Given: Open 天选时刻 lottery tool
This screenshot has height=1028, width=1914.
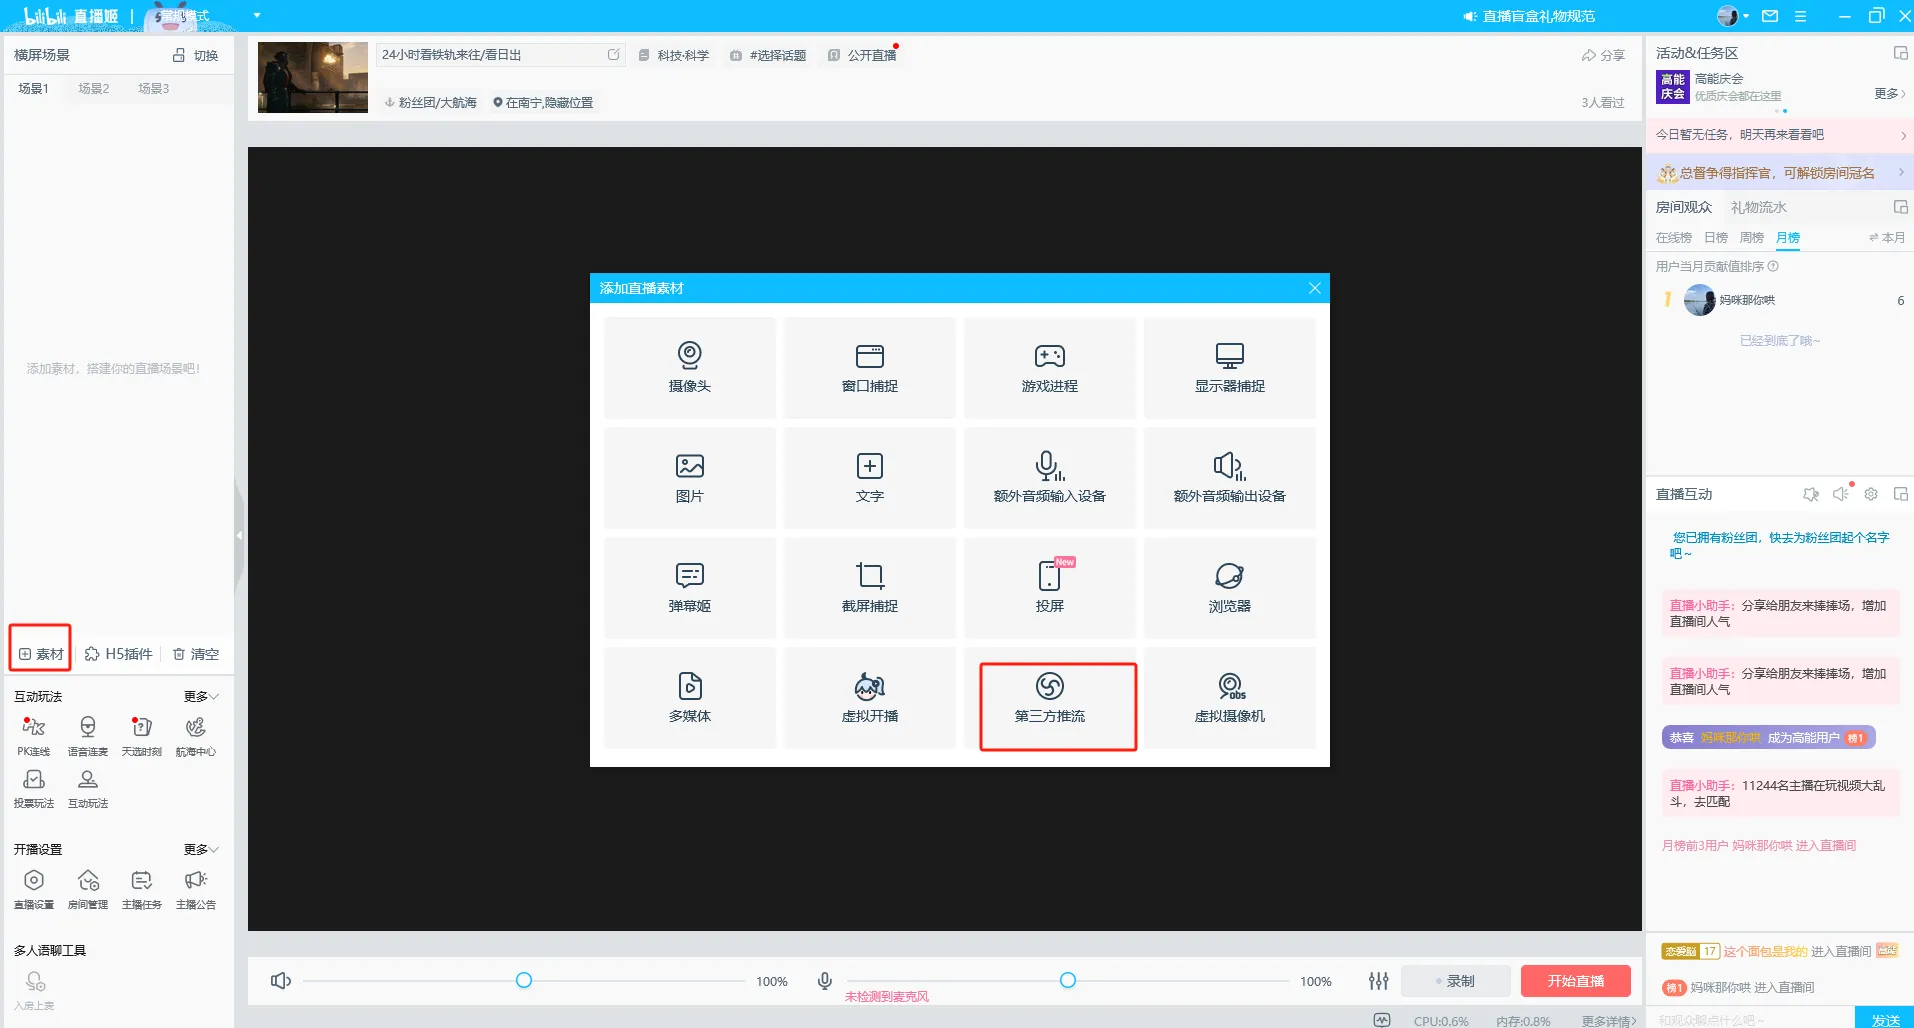Looking at the screenshot, I should [141, 736].
